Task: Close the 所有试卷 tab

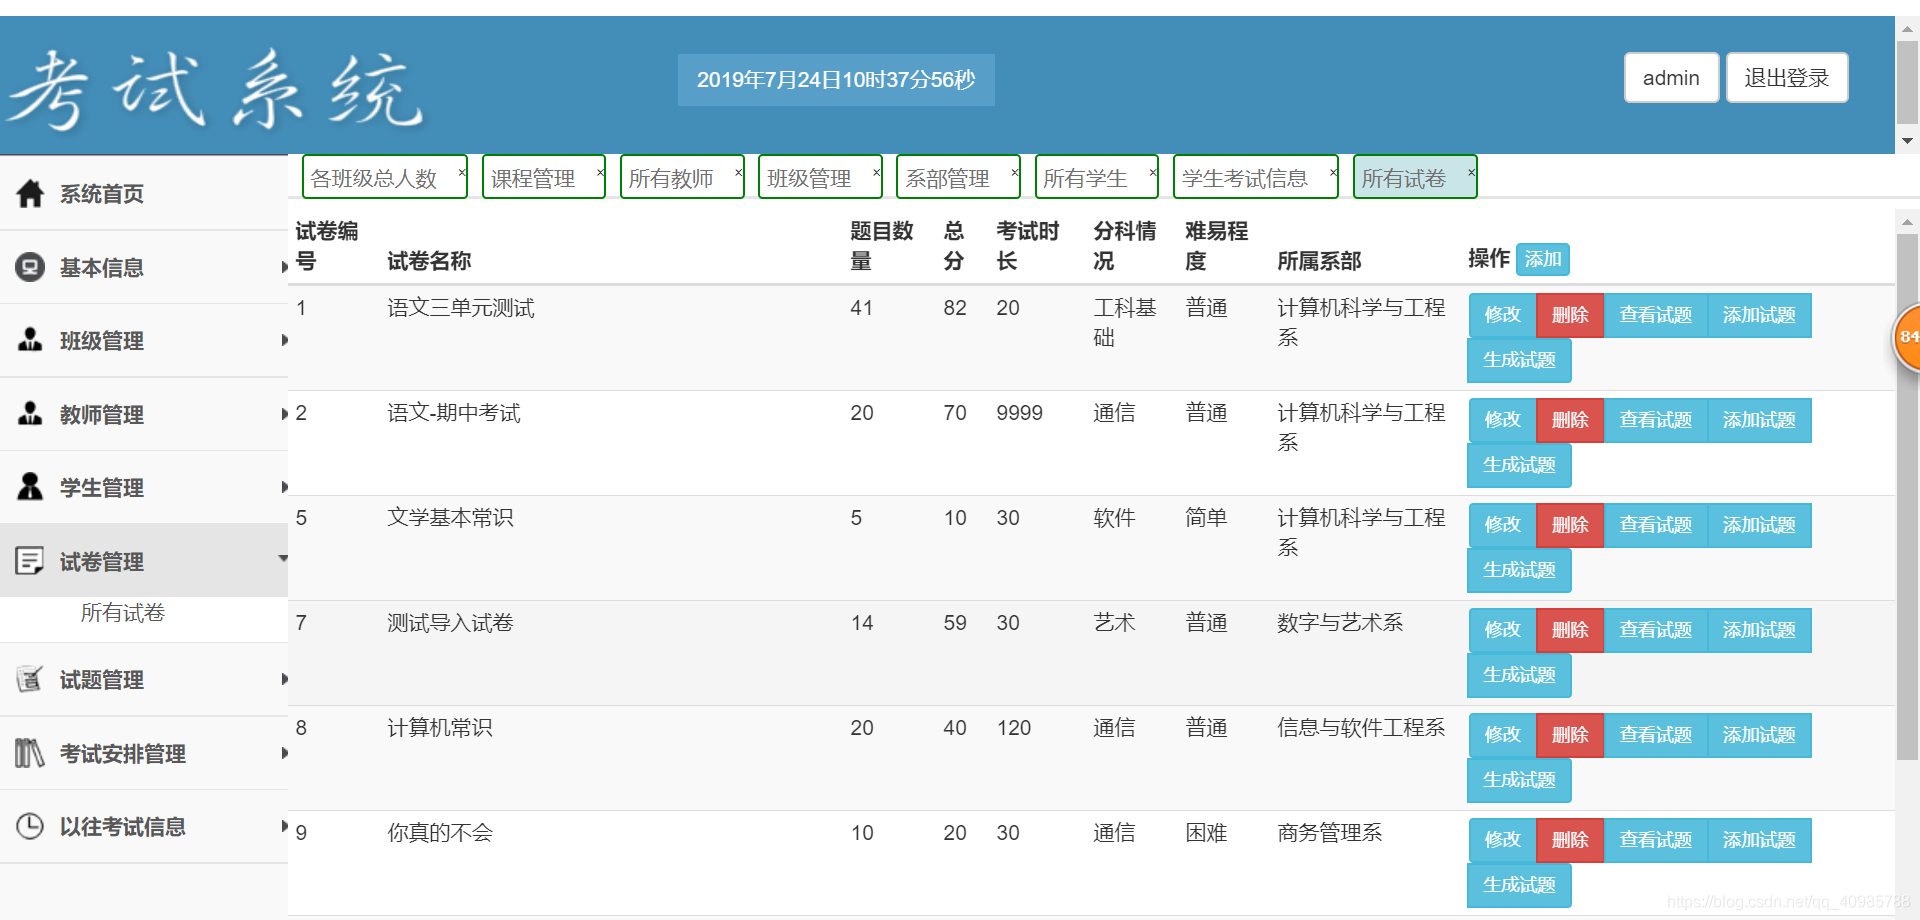Action: pyautogui.click(x=1471, y=172)
